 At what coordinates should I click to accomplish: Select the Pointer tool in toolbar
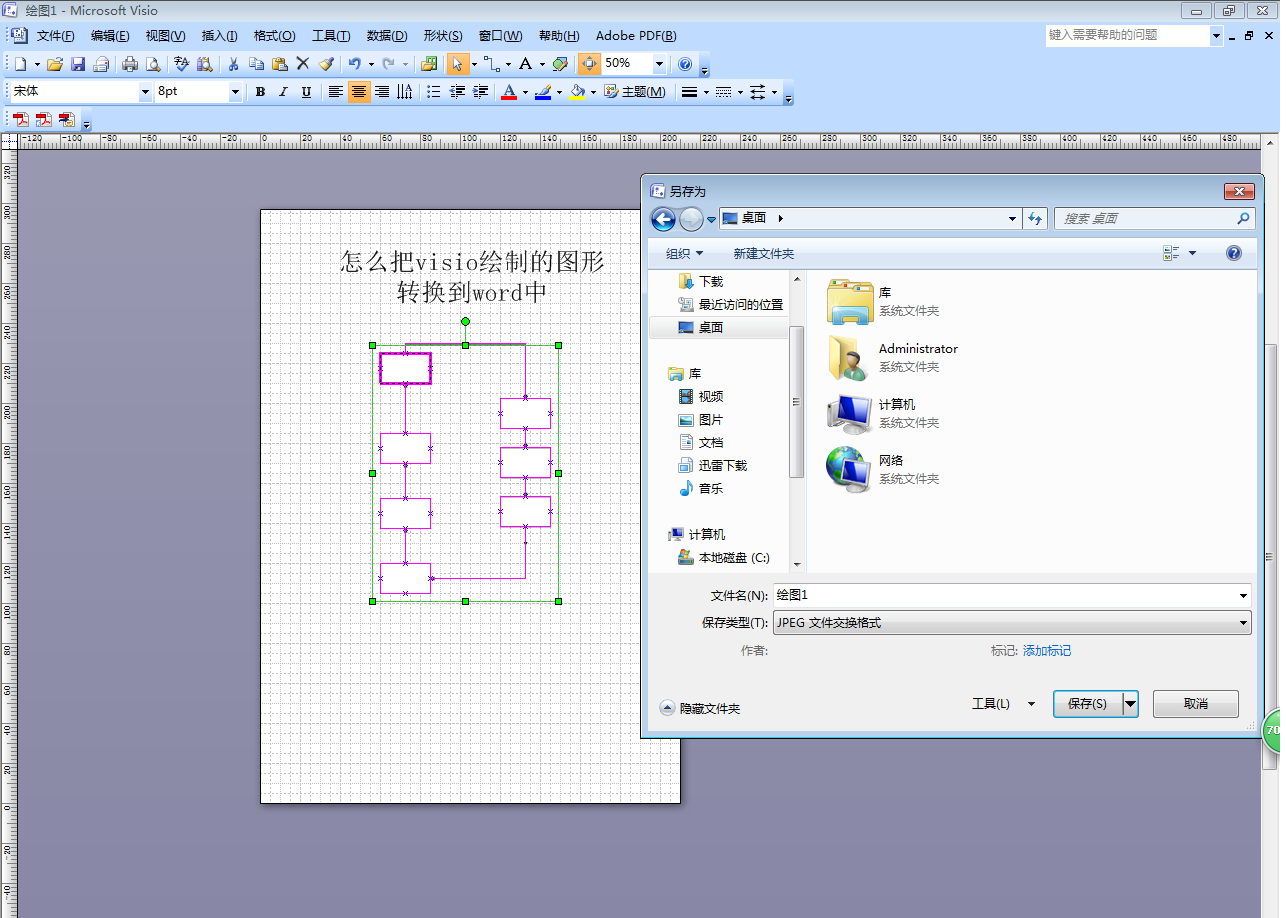(457, 64)
